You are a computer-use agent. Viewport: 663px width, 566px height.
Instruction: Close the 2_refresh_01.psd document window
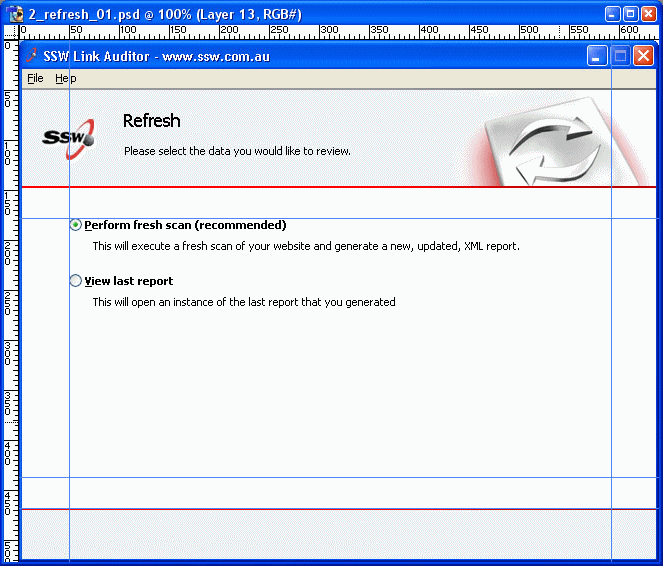[x=649, y=14]
